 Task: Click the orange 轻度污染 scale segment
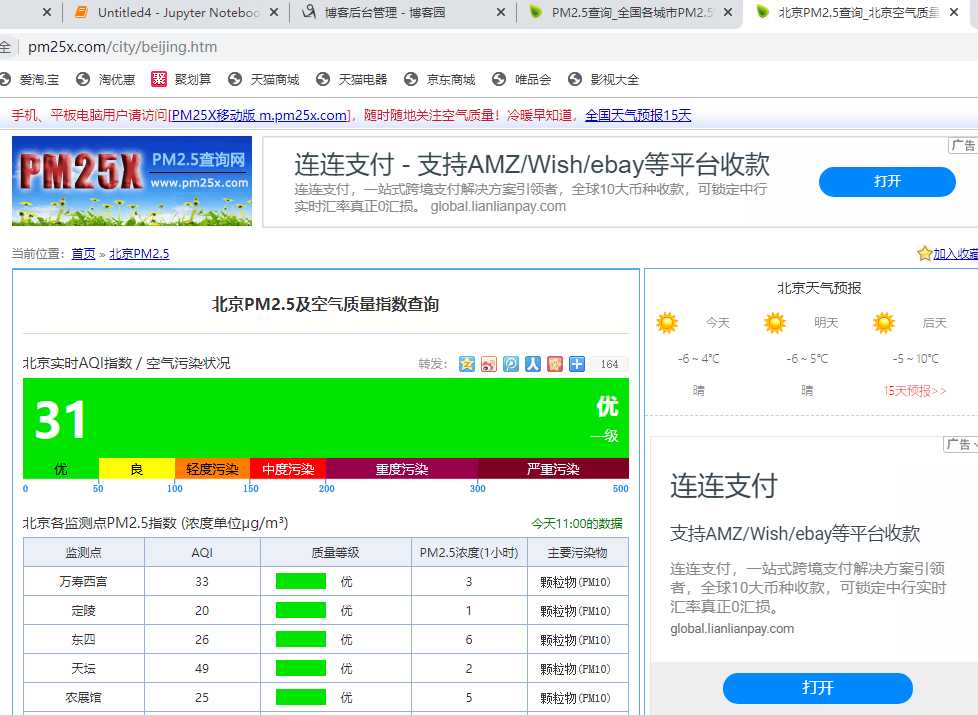212,469
